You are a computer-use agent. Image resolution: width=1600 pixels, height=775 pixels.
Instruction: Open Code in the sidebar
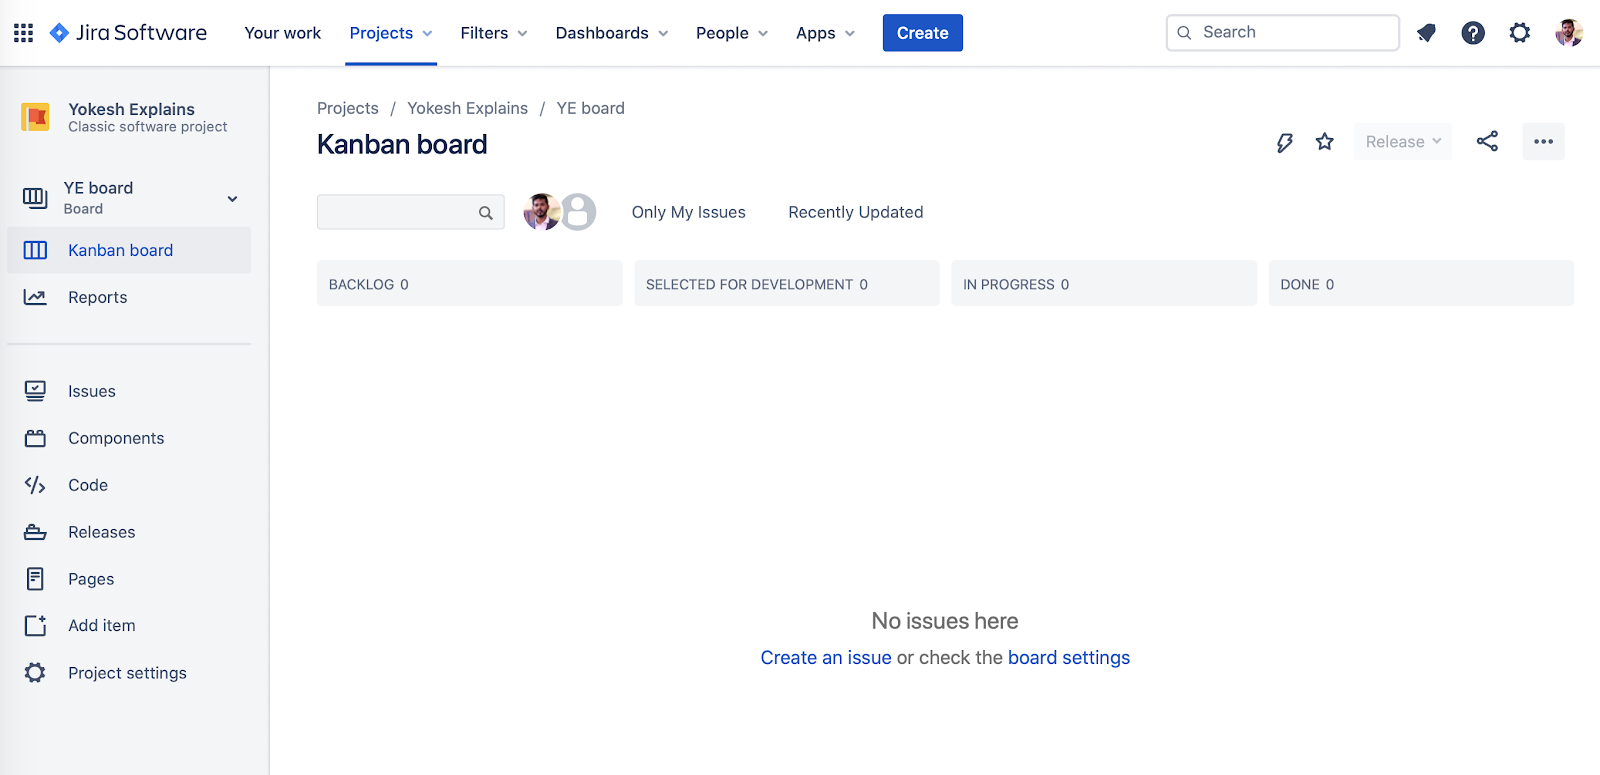point(129,485)
